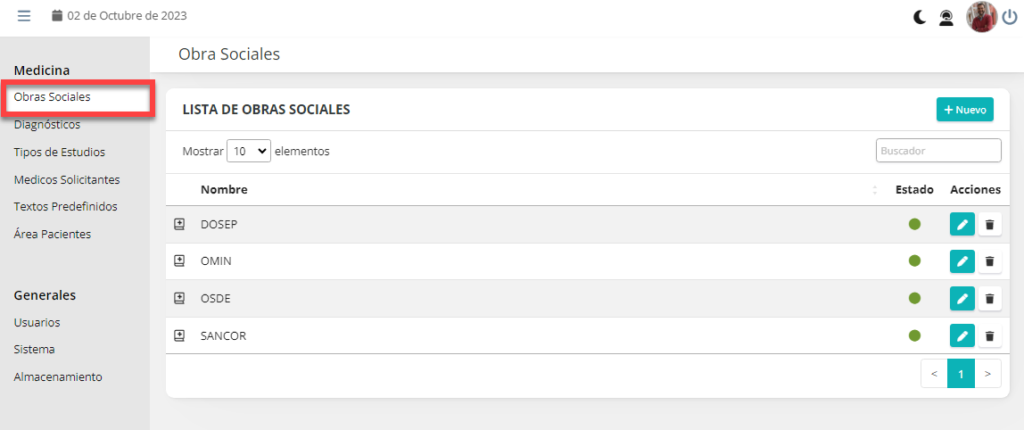This screenshot has width=1024, height=430.
Task: Click the Nuevo button
Action: coord(965,110)
